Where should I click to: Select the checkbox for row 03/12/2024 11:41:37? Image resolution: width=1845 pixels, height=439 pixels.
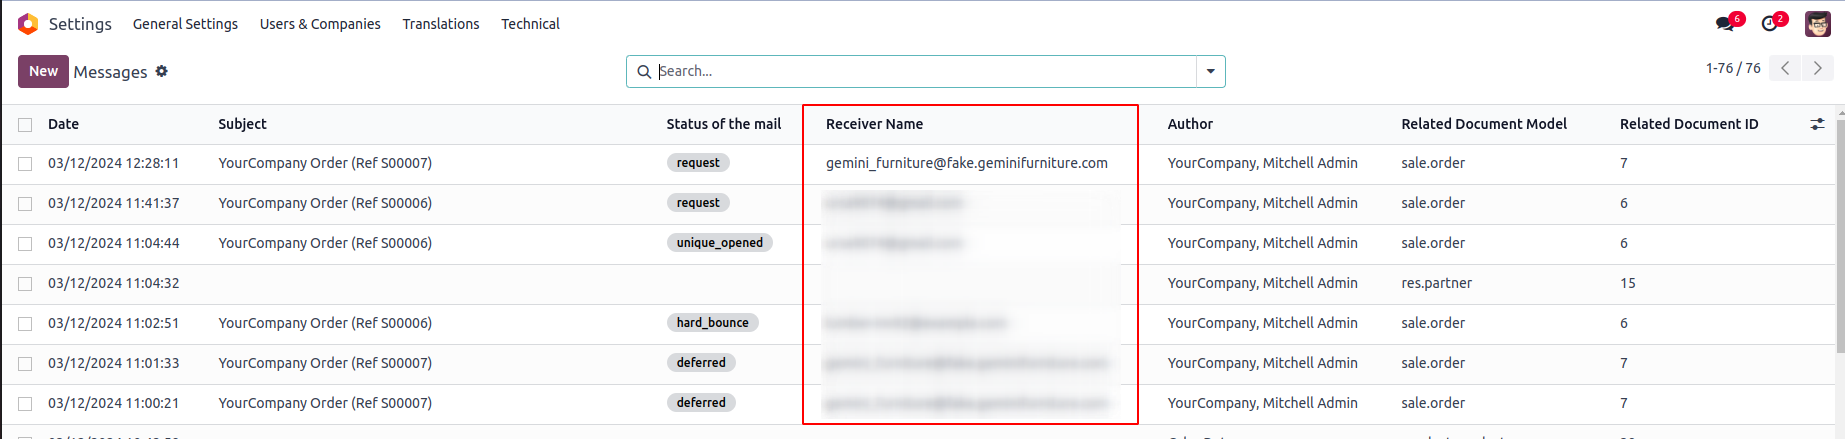point(25,204)
